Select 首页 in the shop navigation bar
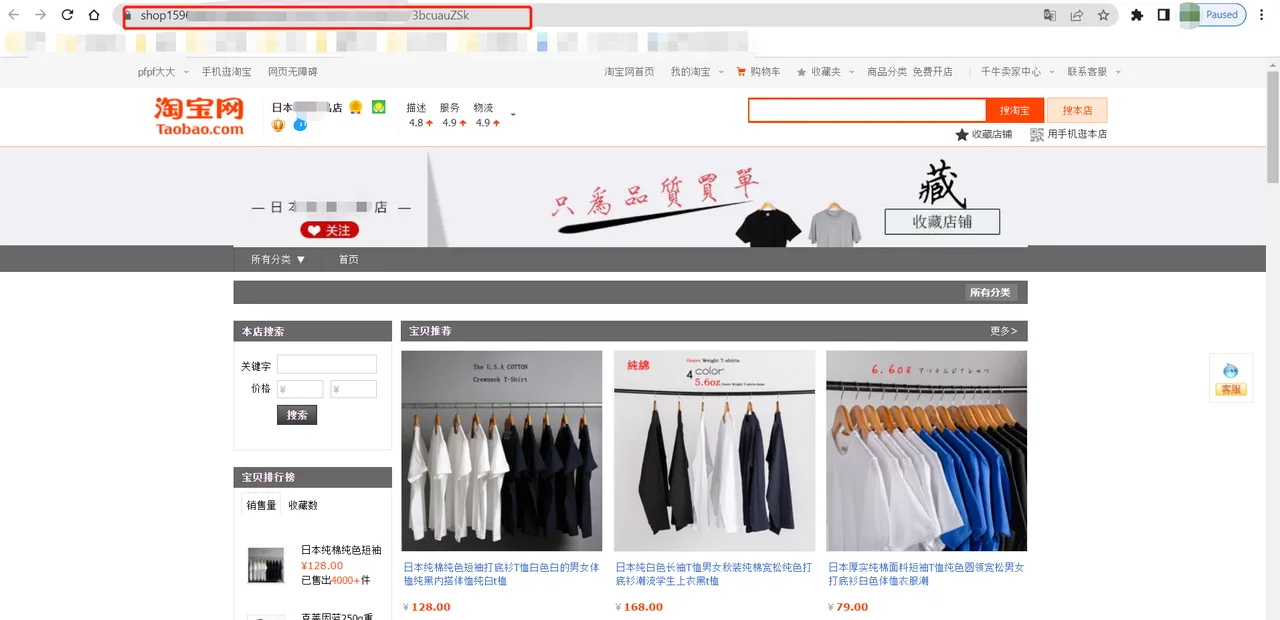 tap(348, 258)
